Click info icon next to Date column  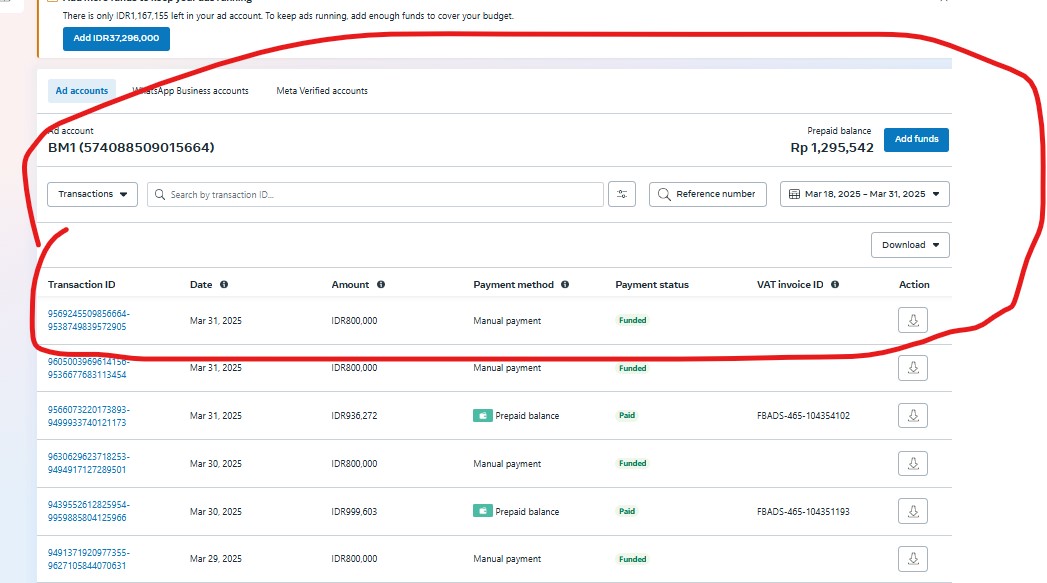(224, 285)
